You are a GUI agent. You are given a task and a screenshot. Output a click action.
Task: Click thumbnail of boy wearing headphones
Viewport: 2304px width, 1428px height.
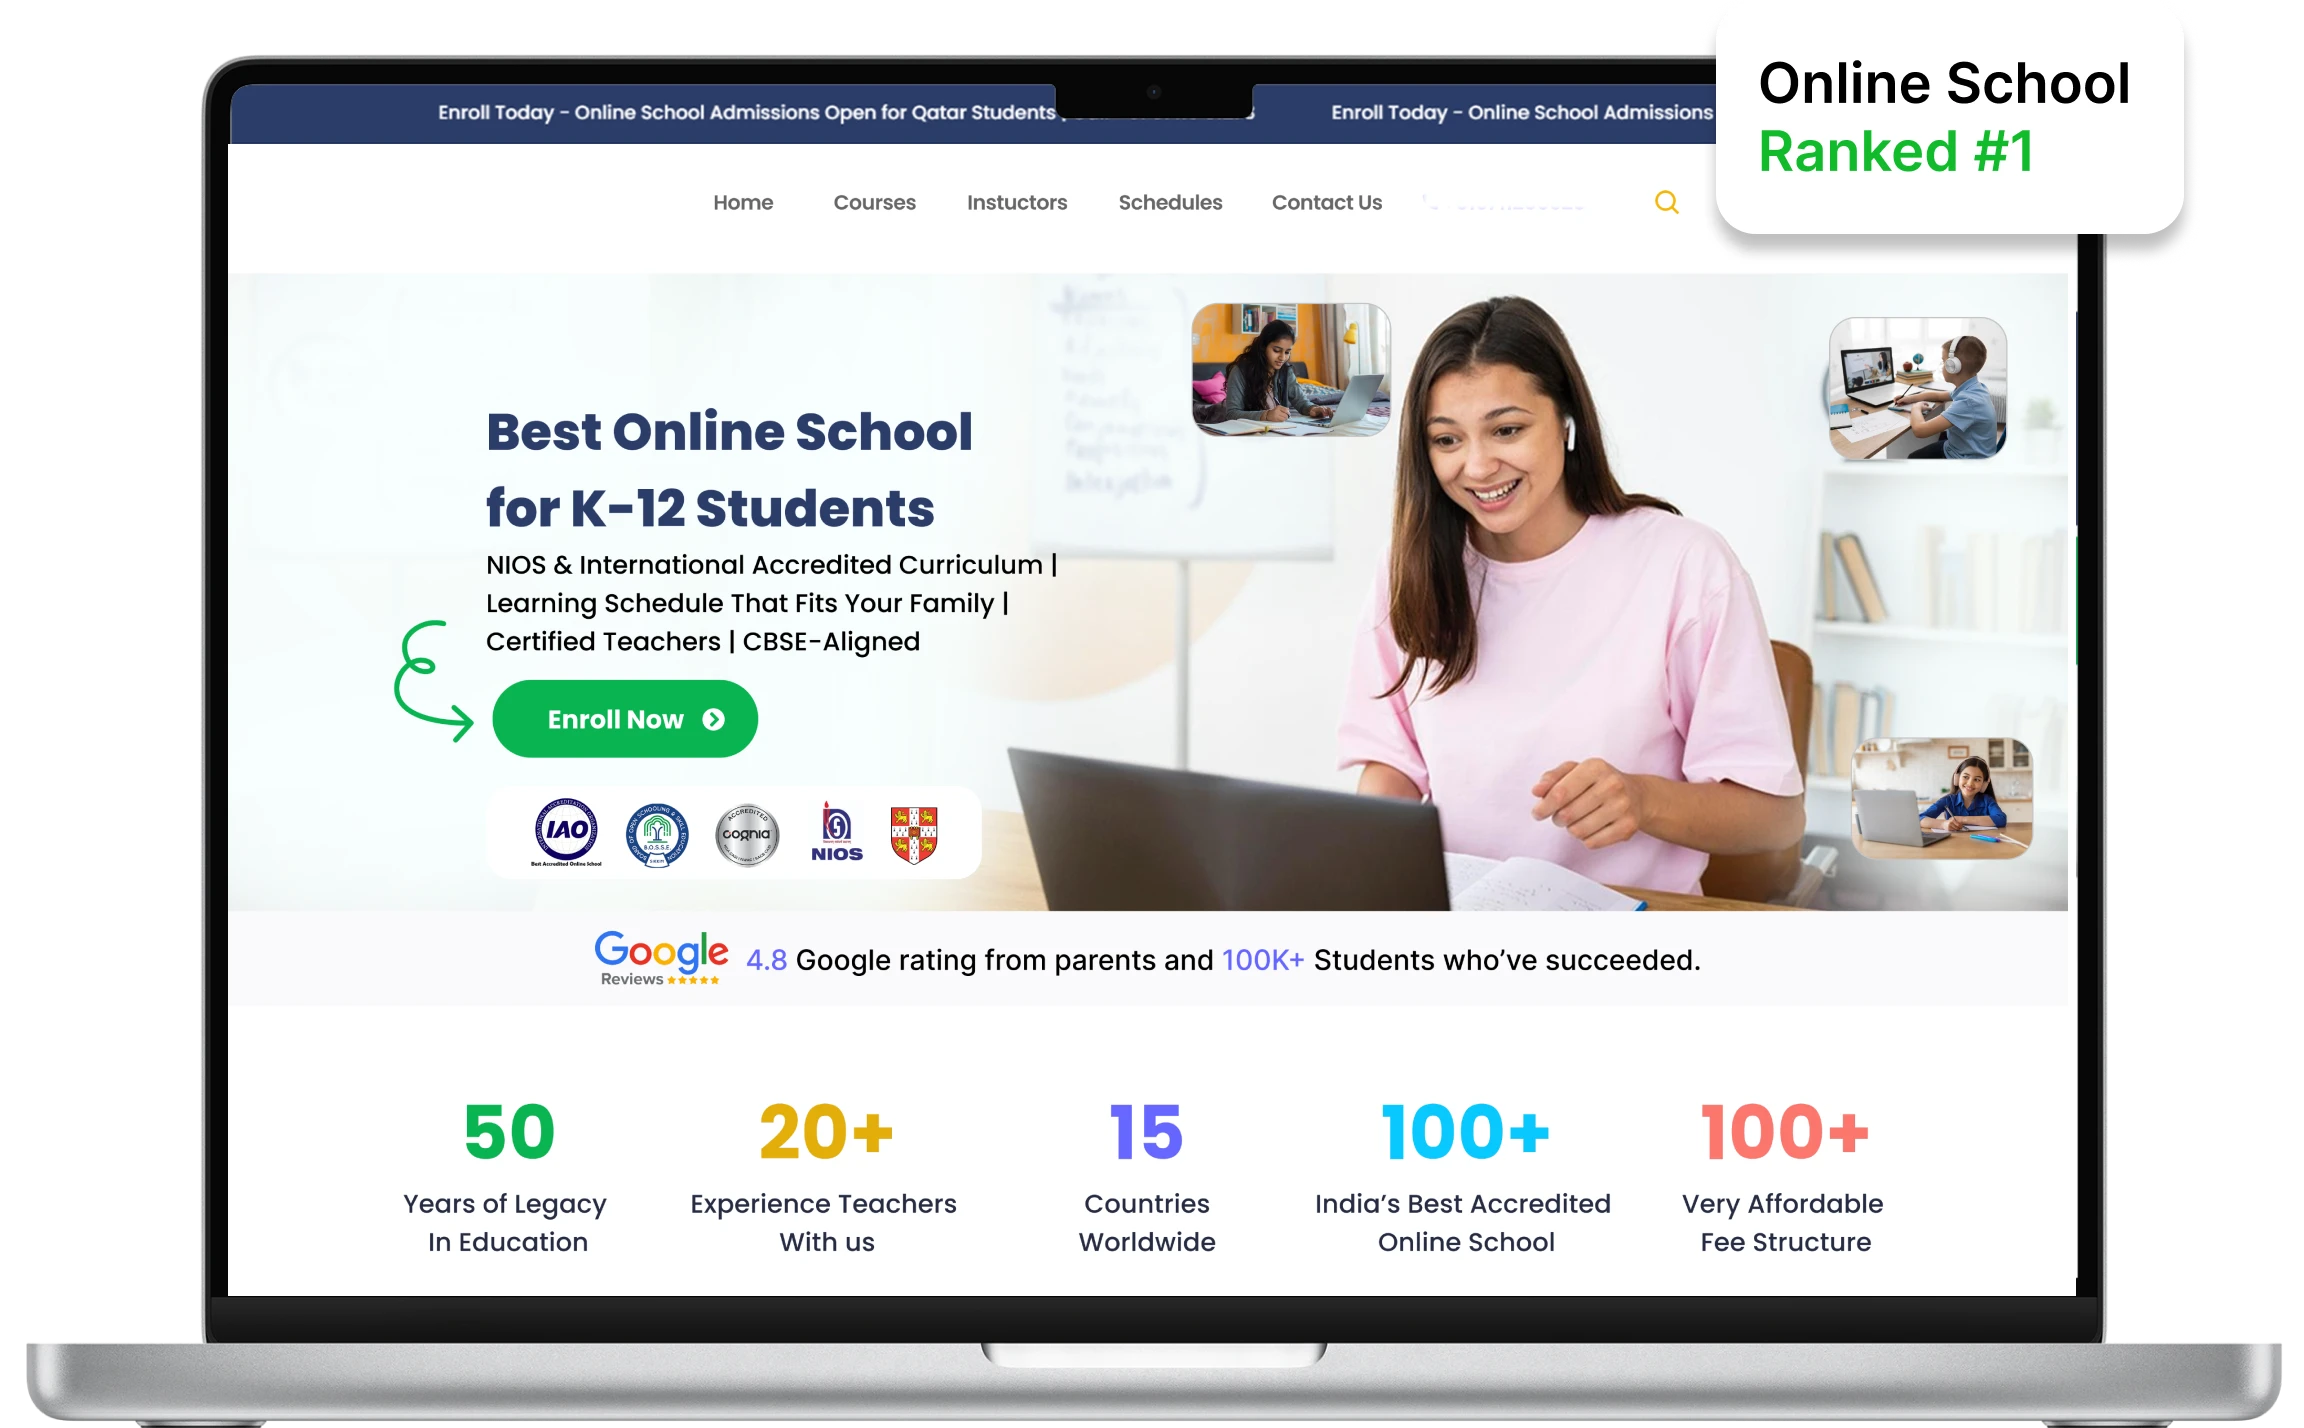(x=1917, y=389)
